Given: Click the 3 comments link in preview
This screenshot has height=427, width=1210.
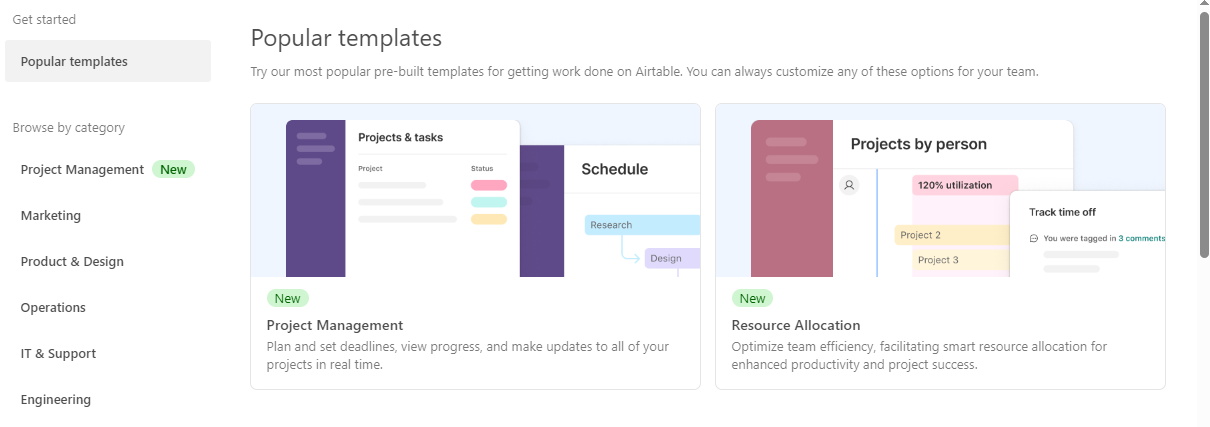Looking at the screenshot, I should click(x=1141, y=239).
